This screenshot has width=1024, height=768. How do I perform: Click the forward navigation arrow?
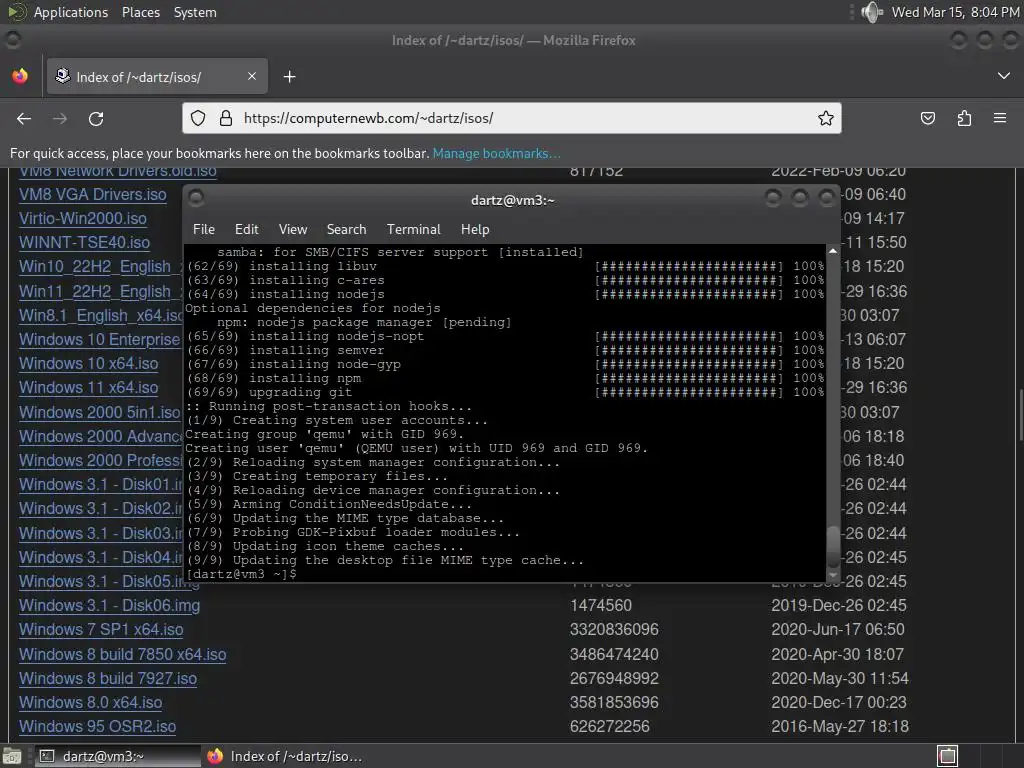[x=60, y=118]
